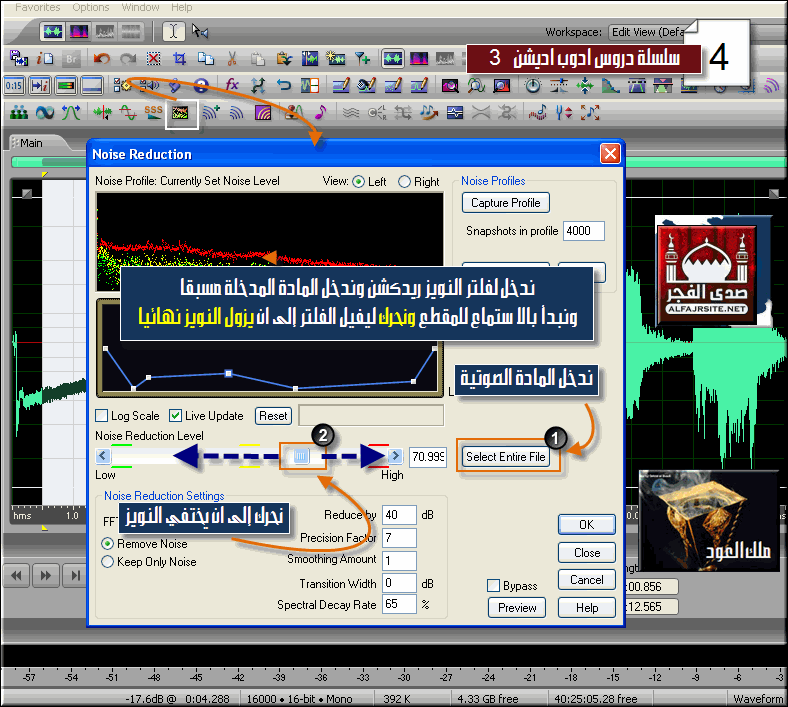Viewport: 788px width, 707px height.
Task: Select the Main panel tab
Action: tap(31, 143)
